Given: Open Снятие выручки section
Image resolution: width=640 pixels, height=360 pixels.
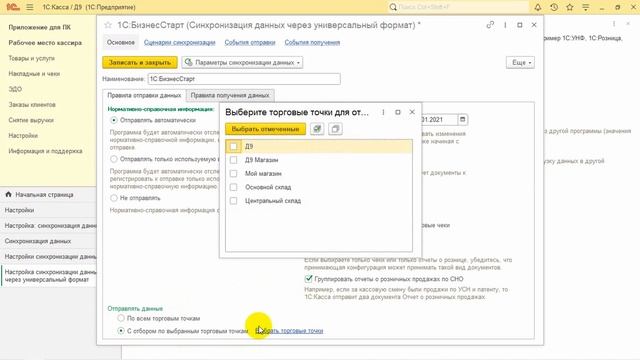Looking at the screenshot, I should (31, 120).
